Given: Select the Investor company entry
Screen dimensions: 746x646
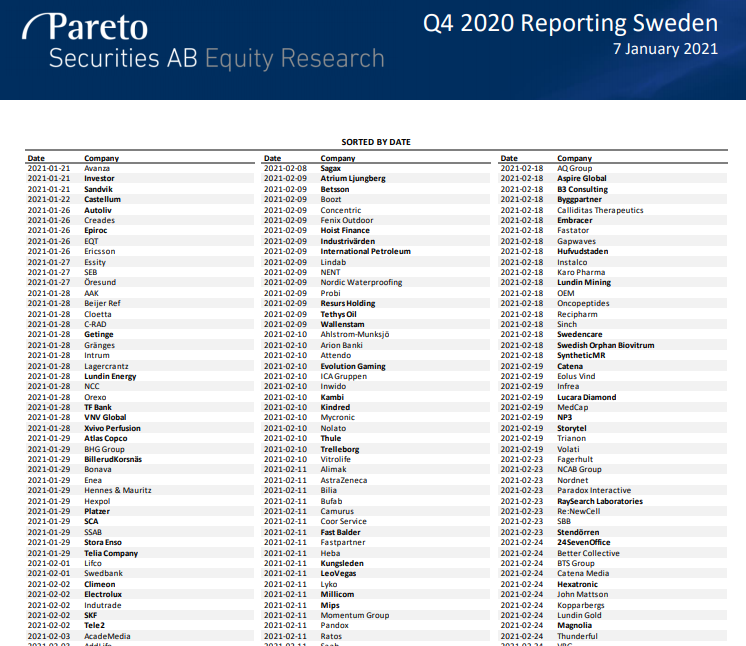Looking at the screenshot, I should tap(99, 178).
